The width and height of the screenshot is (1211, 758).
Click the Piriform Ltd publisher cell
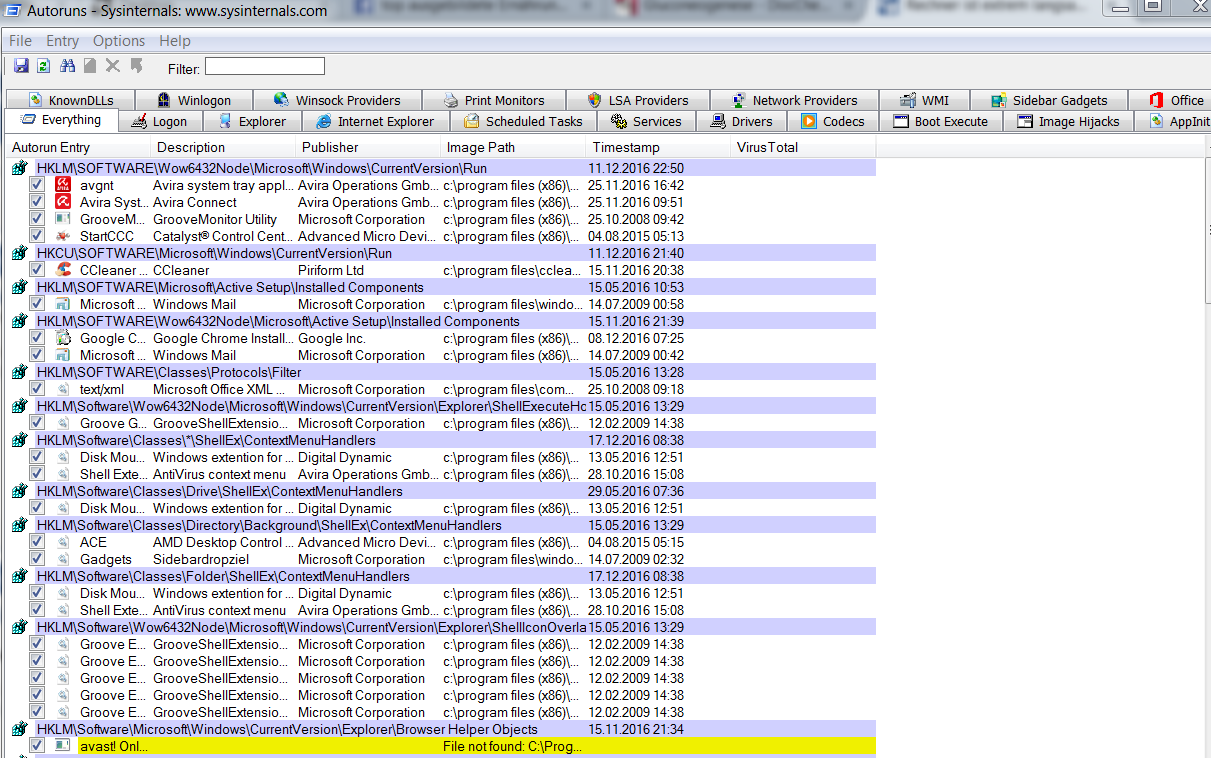[331, 270]
